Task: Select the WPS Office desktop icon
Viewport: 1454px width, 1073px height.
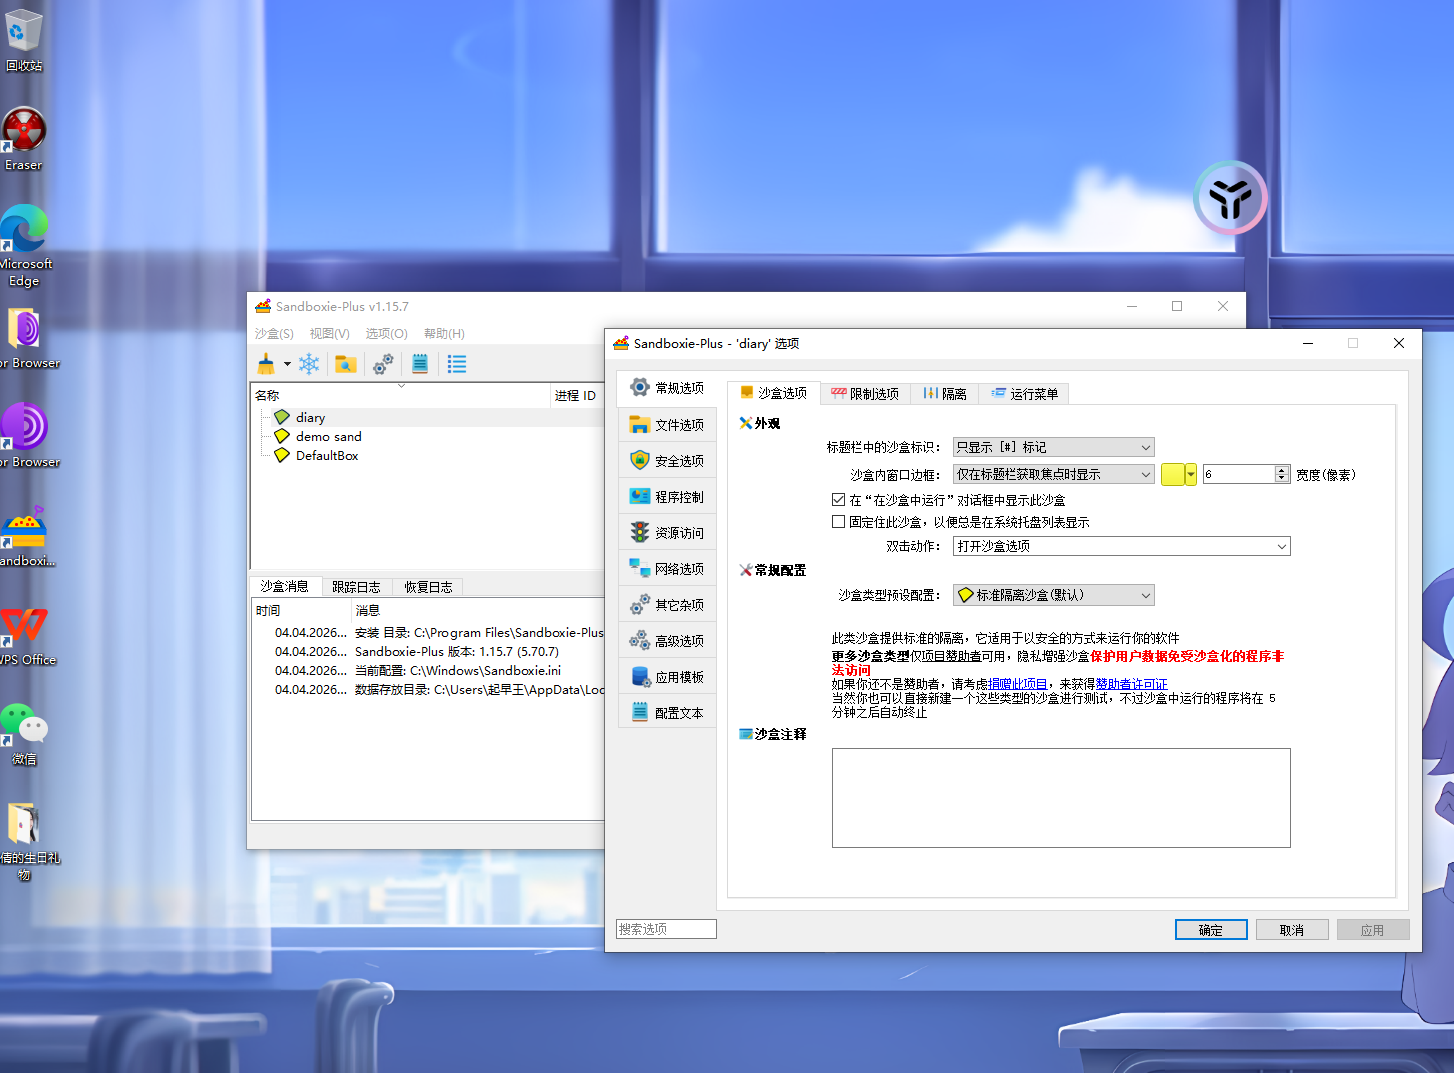Action: pos(24,635)
